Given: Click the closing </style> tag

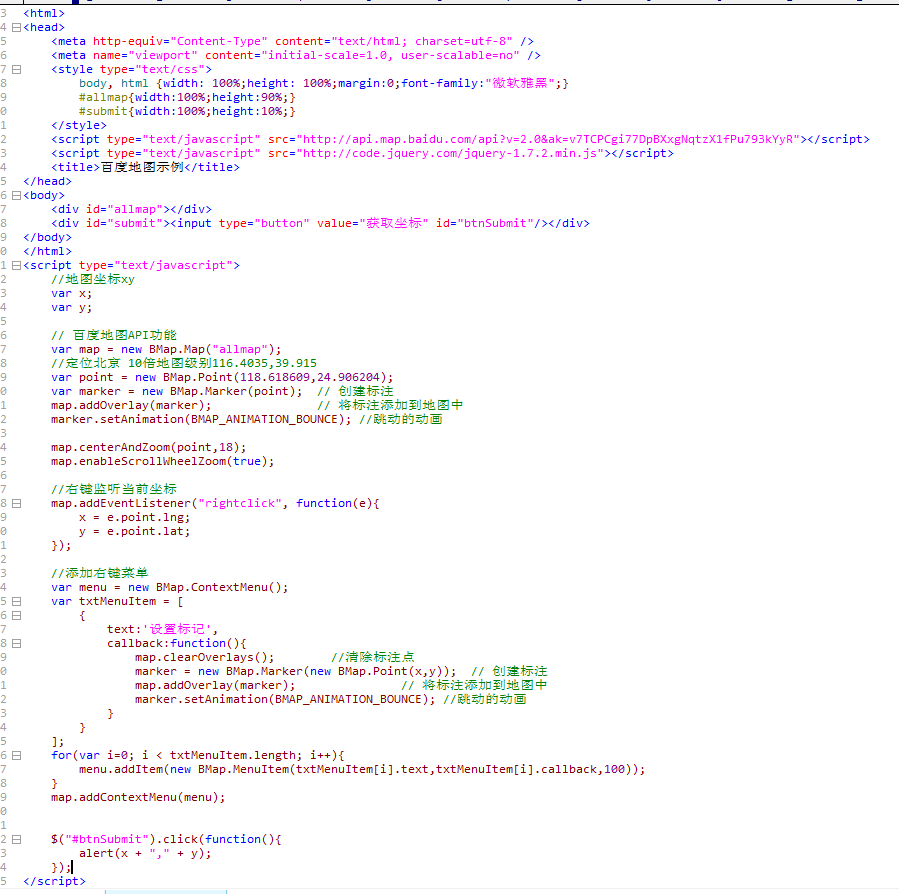Looking at the screenshot, I should 79,125.
